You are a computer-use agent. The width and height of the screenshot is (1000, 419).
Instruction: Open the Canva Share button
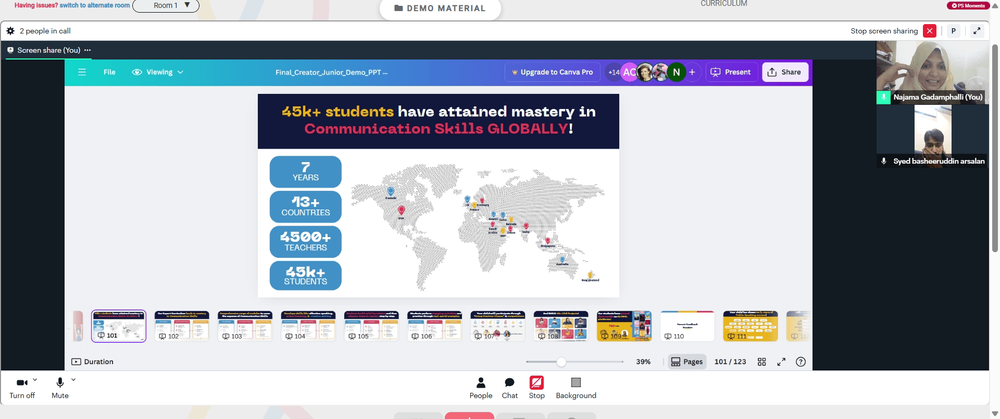pyautogui.click(x=784, y=72)
